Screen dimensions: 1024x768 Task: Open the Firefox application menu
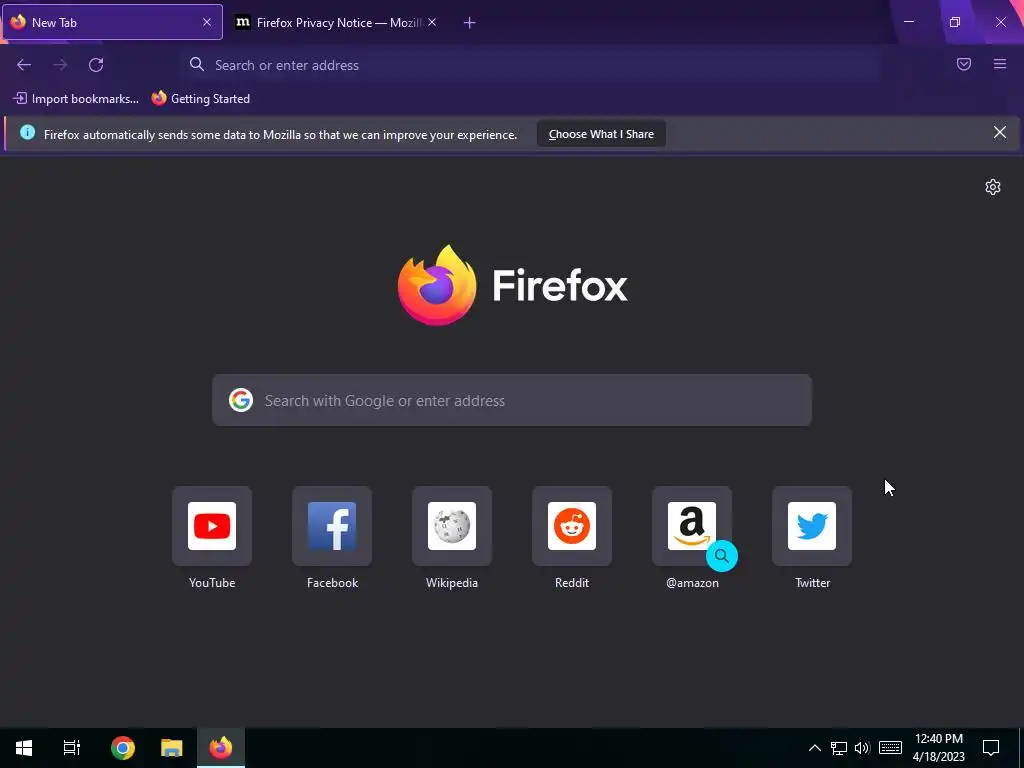click(x=1000, y=64)
